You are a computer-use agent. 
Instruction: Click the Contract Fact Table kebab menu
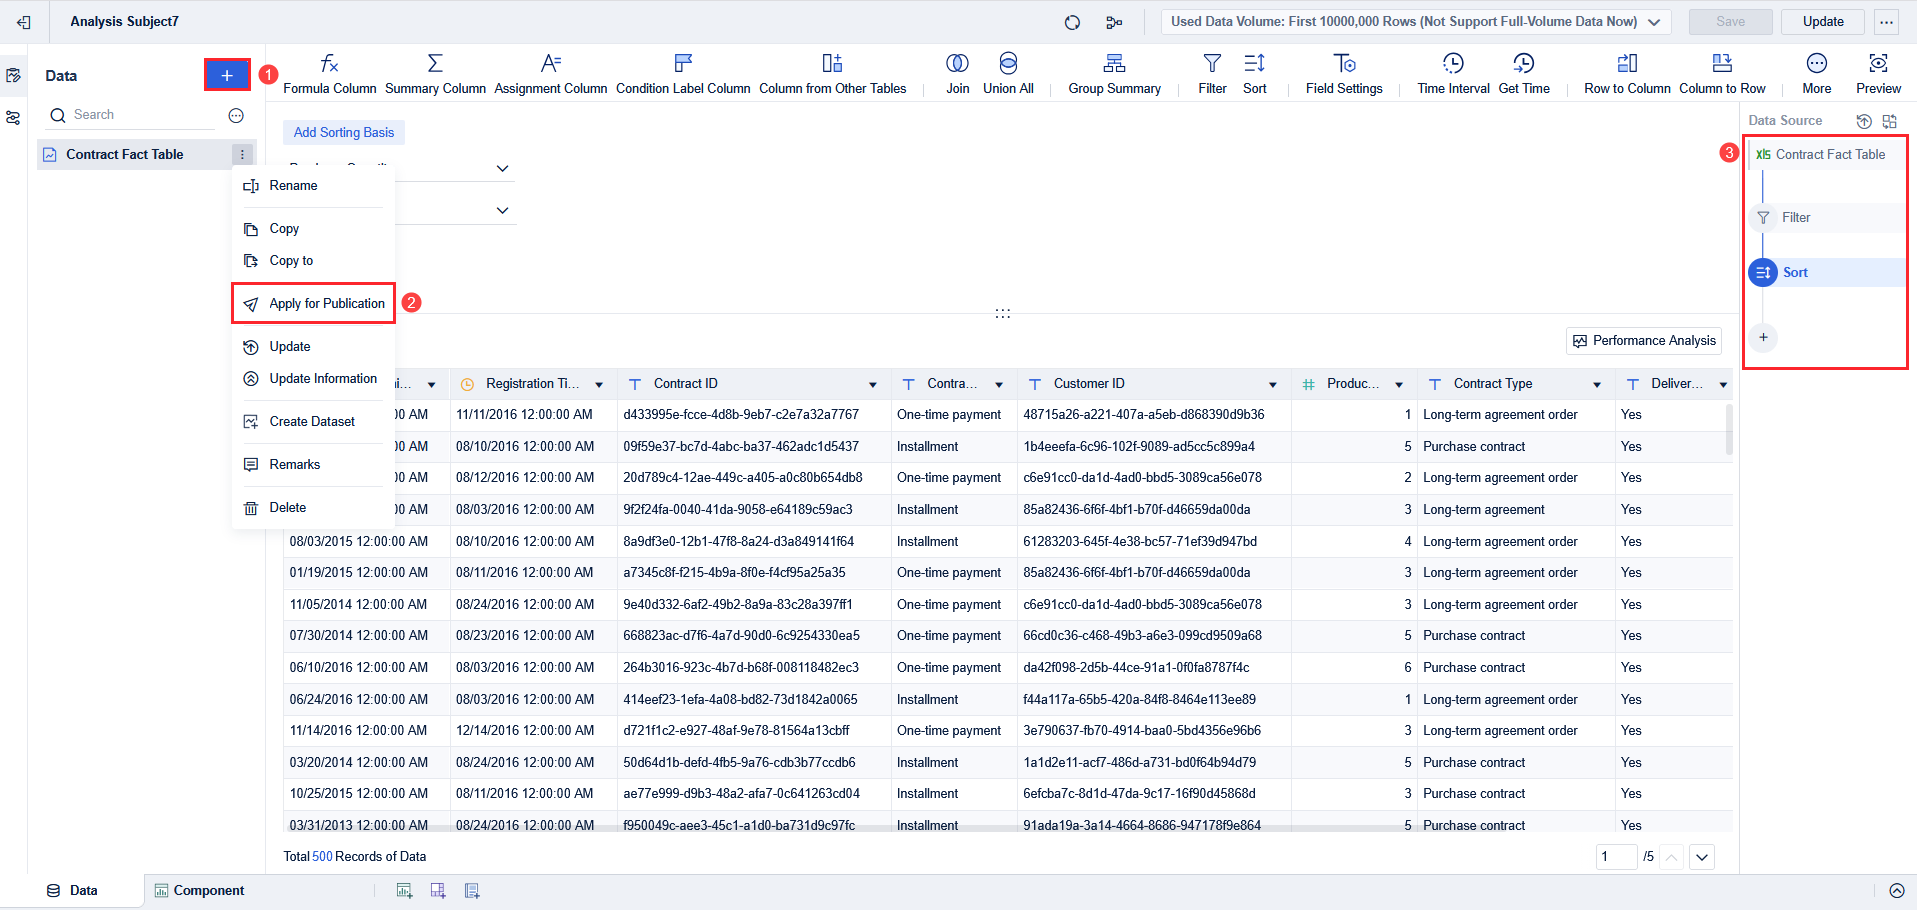tap(242, 154)
